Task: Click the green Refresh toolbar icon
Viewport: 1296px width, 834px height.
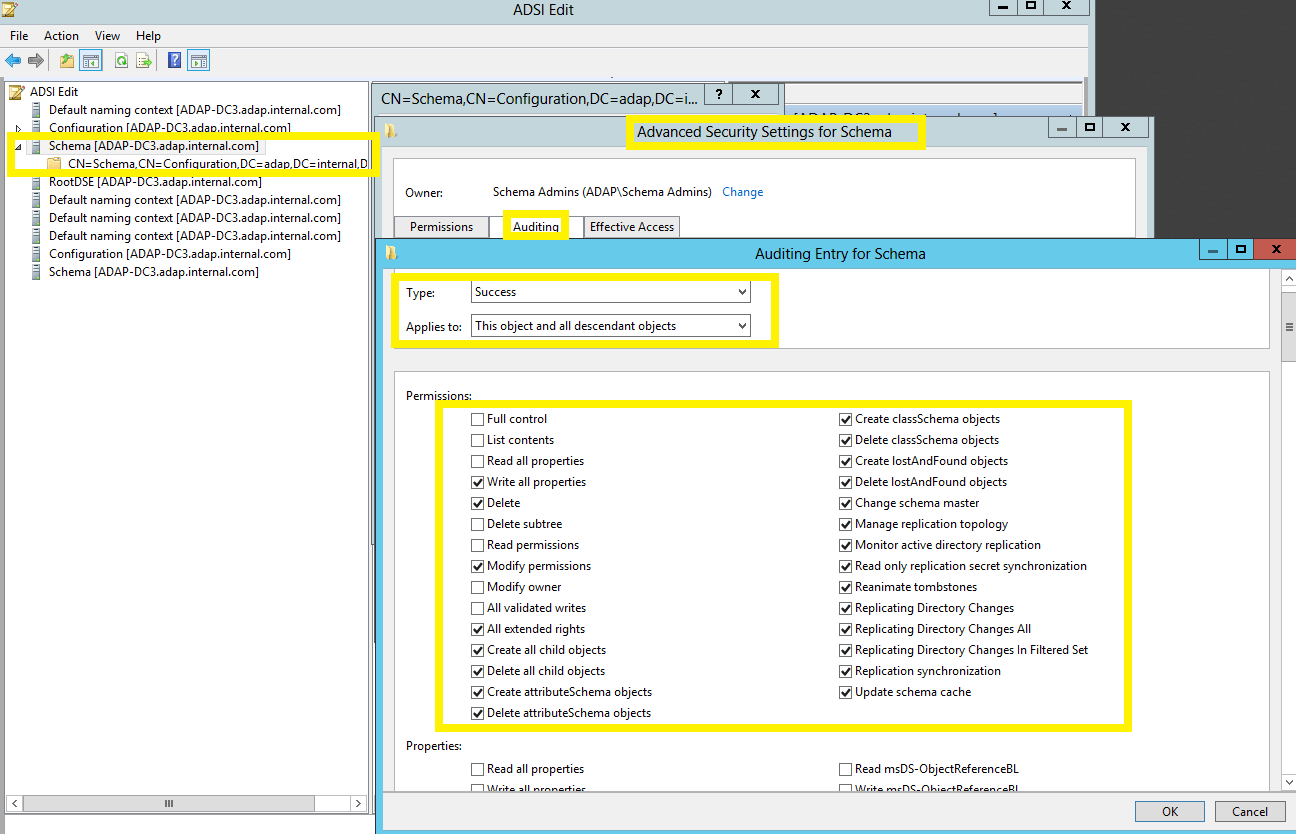Action: [x=121, y=61]
